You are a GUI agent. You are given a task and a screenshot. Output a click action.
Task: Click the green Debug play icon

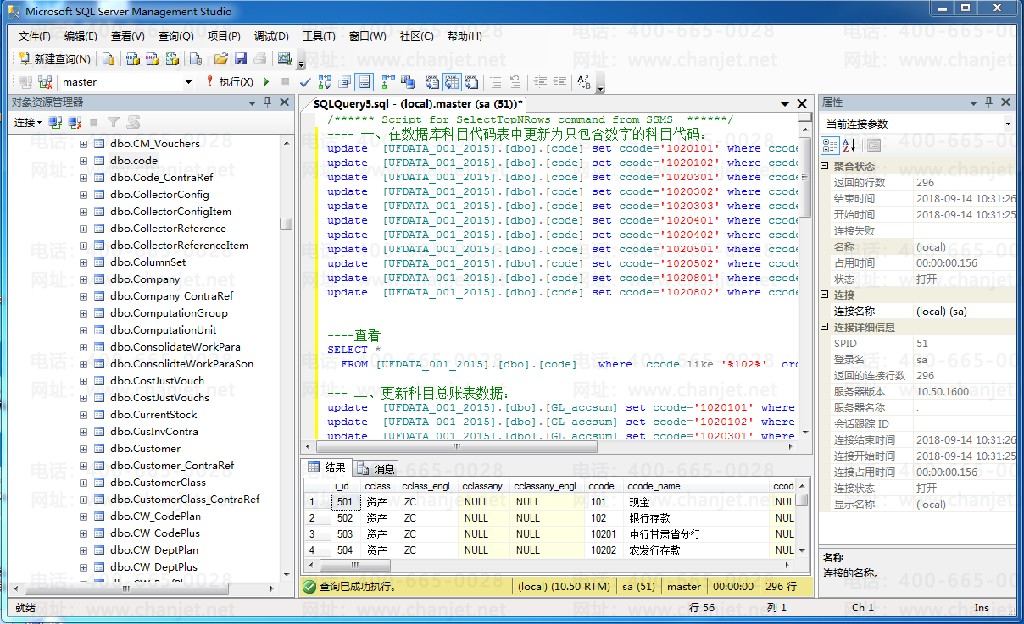(267, 82)
